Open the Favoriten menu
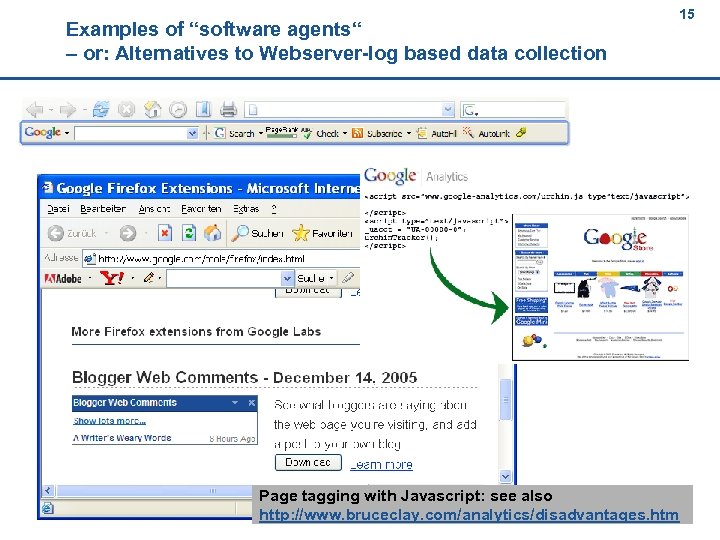720x540 pixels. tap(201, 209)
